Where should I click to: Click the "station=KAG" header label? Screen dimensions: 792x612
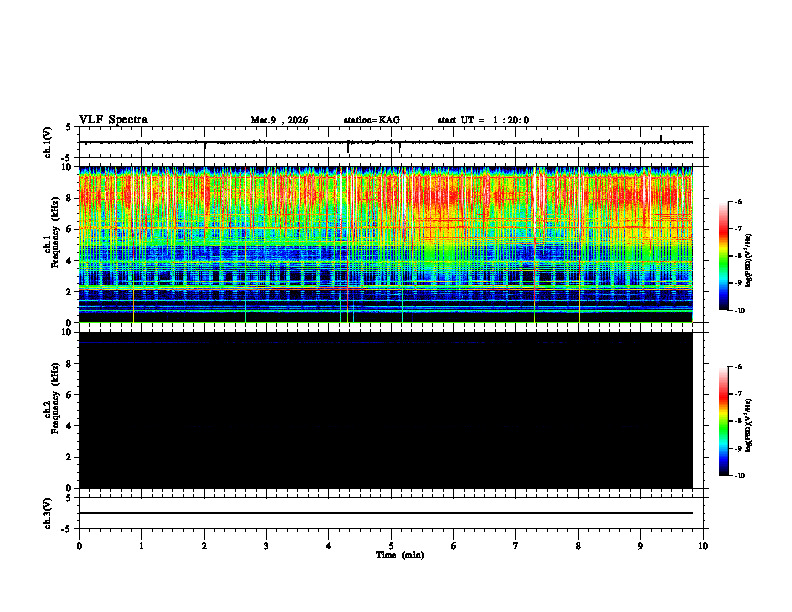point(372,120)
